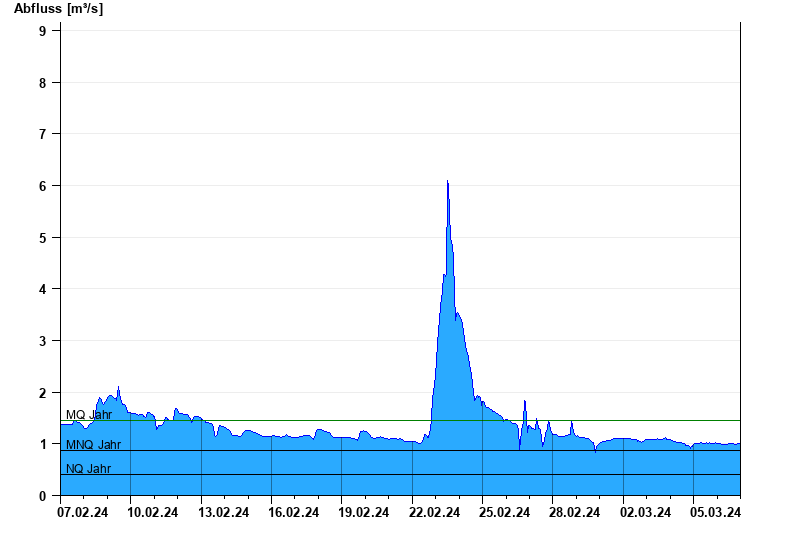Click the 05.03.24 date label
The image size is (800, 550).
pos(715,512)
